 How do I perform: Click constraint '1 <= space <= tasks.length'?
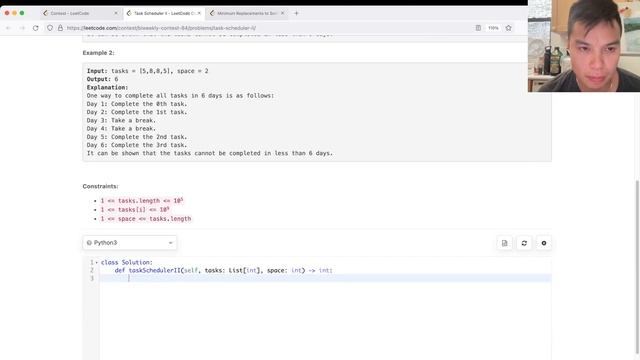pyautogui.click(x=146, y=219)
